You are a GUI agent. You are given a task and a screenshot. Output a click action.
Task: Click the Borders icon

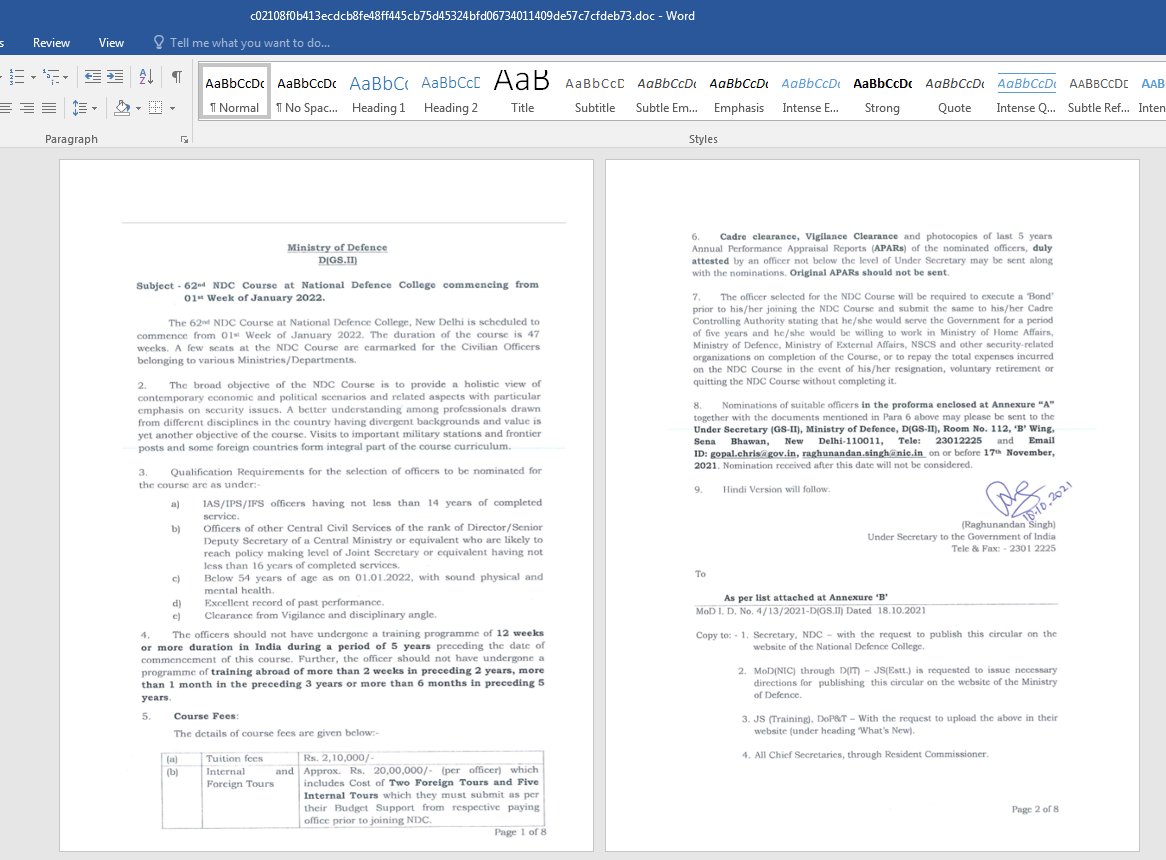click(155, 109)
